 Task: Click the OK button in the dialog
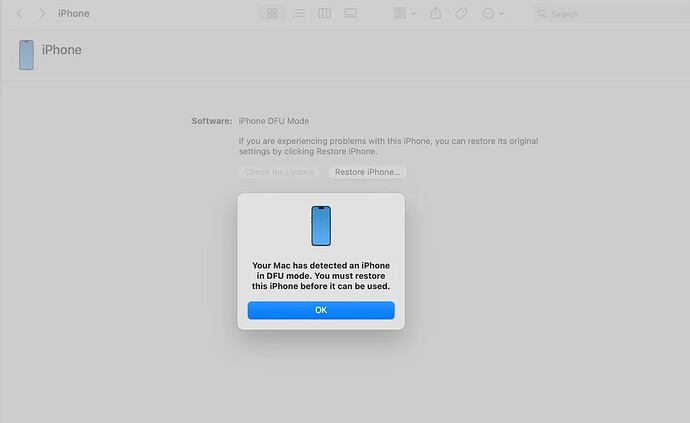[x=321, y=310]
